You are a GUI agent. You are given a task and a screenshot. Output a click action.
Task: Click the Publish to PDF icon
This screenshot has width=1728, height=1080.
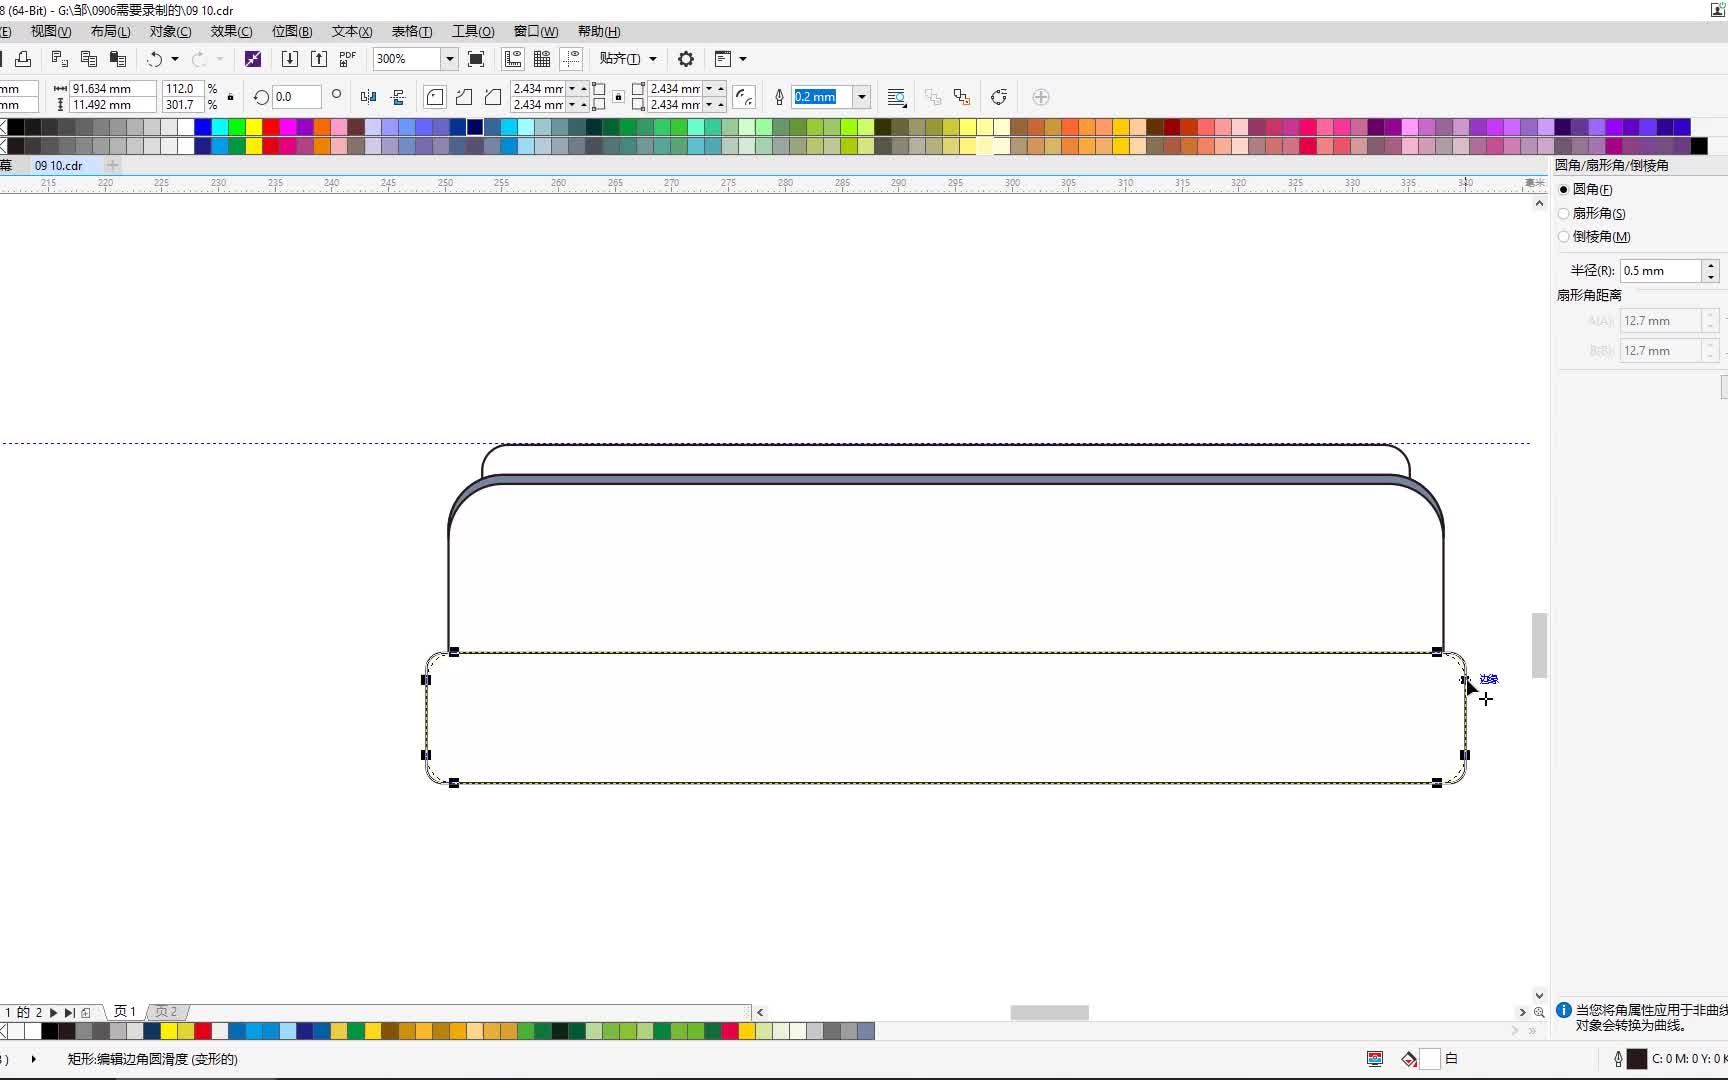click(348, 59)
